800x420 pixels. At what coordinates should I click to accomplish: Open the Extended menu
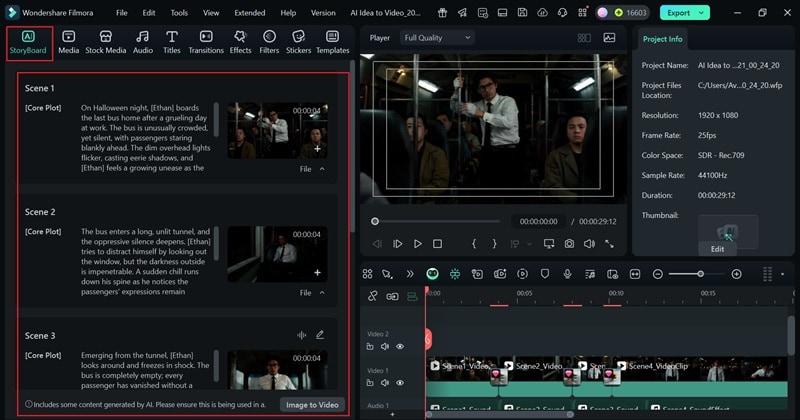pyautogui.click(x=249, y=13)
